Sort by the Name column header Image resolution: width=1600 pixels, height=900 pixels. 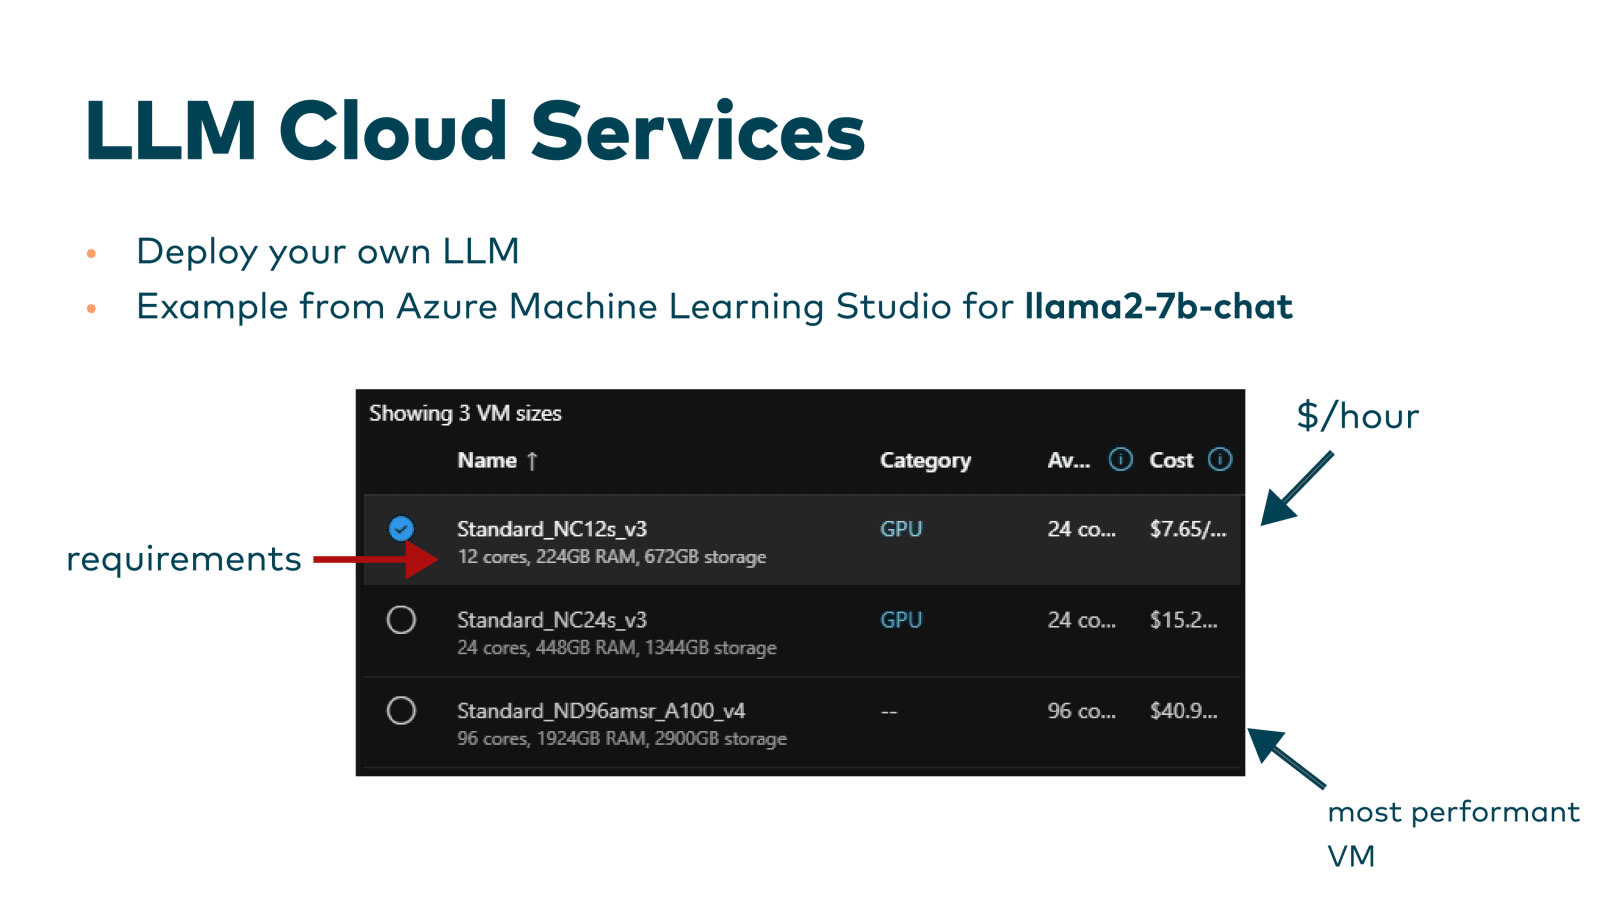487,460
